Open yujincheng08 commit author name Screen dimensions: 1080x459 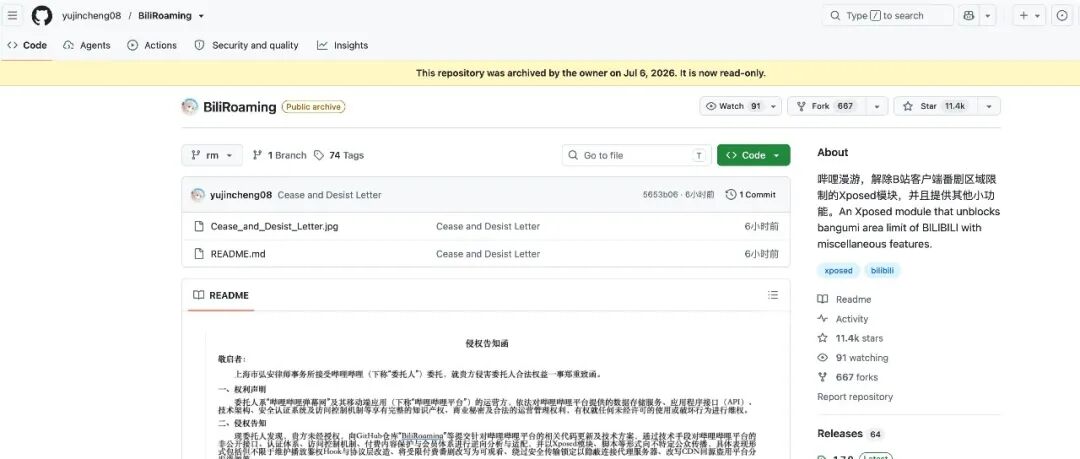[241, 195]
